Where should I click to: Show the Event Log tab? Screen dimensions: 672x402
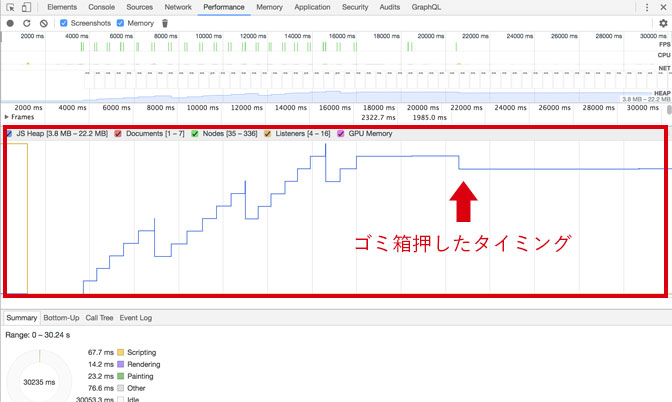pyautogui.click(x=136, y=318)
